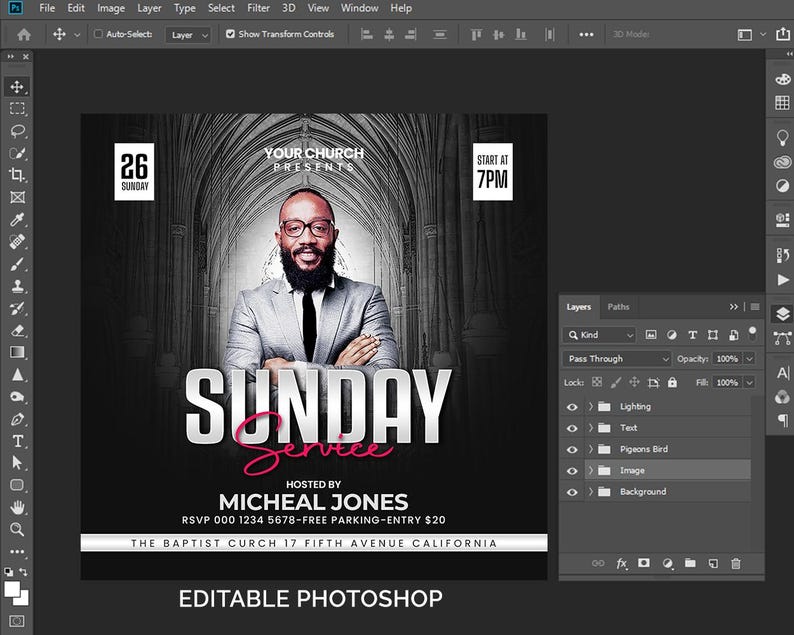Toggle Lock all for the layer

(x=672, y=382)
